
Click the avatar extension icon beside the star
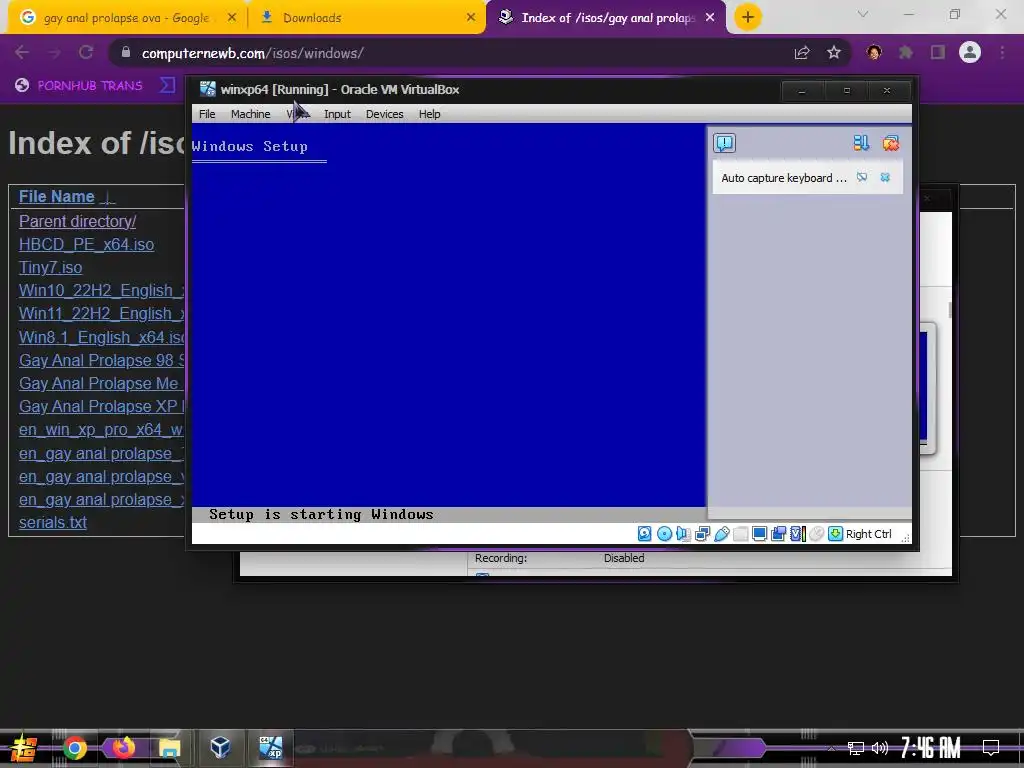point(874,52)
